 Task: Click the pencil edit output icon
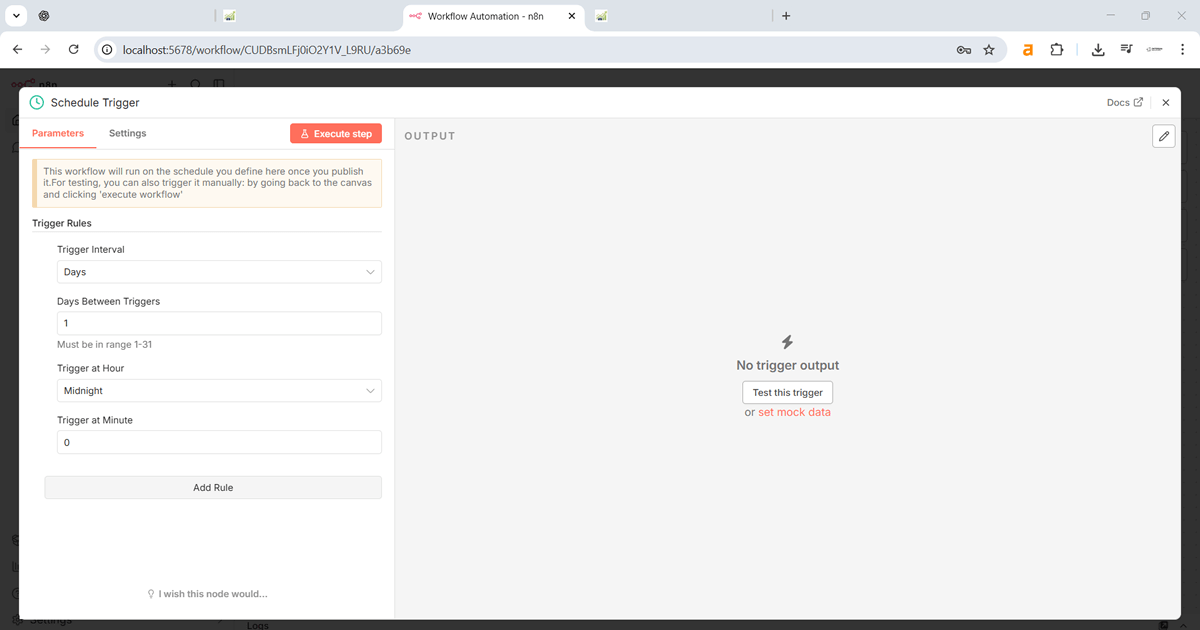[1163, 136]
